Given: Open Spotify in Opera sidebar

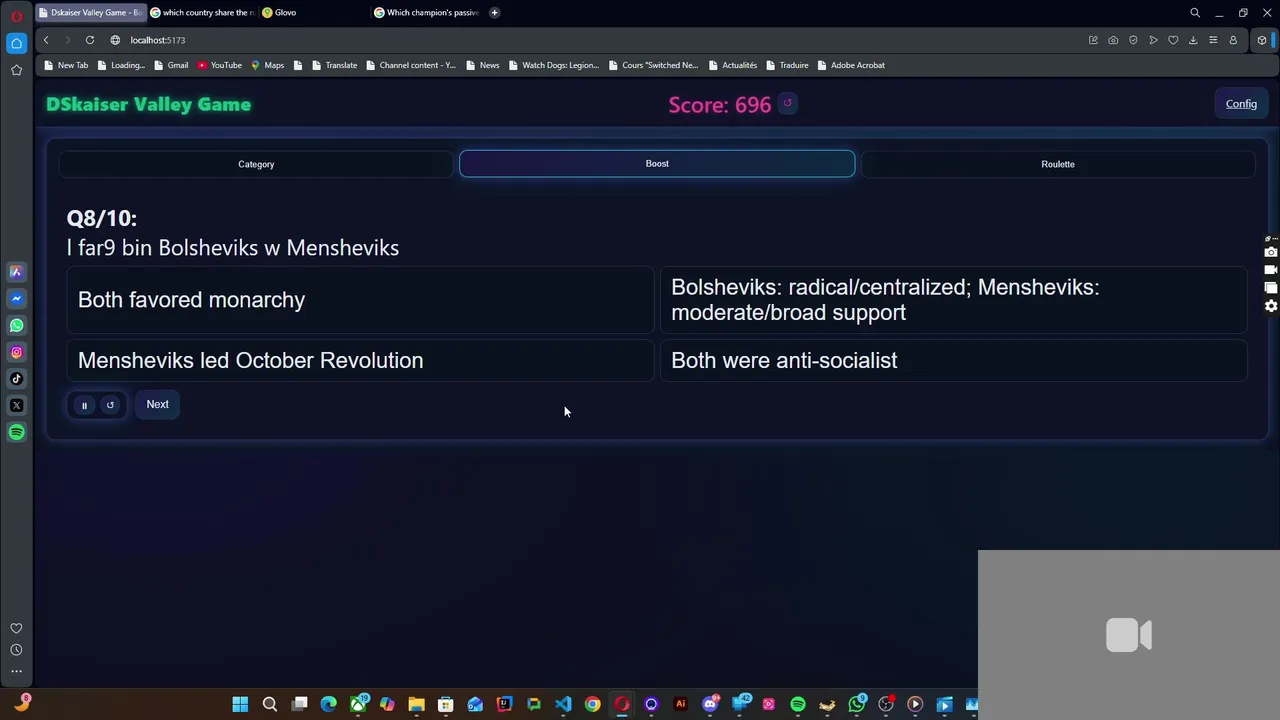Looking at the screenshot, I should [16, 432].
